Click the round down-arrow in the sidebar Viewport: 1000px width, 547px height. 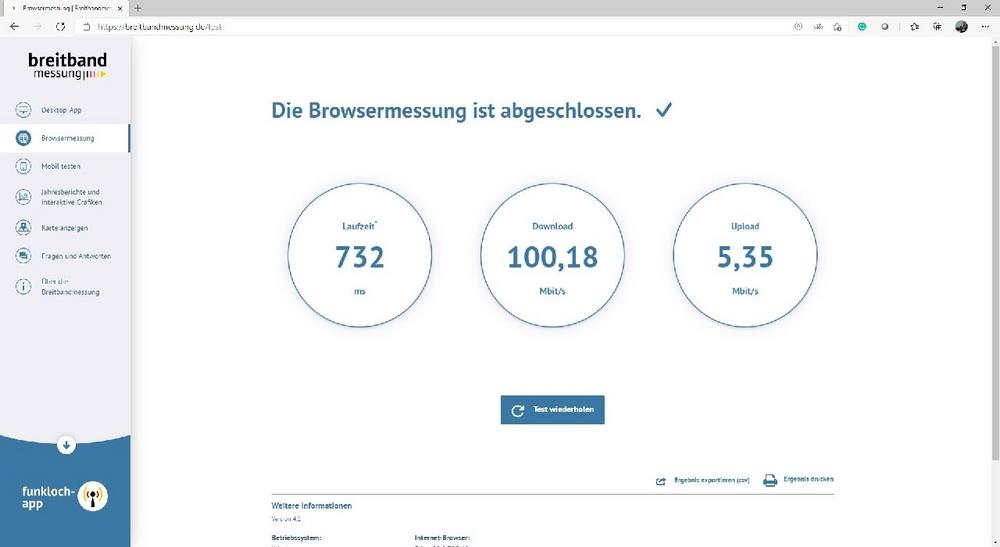tap(66, 444)
